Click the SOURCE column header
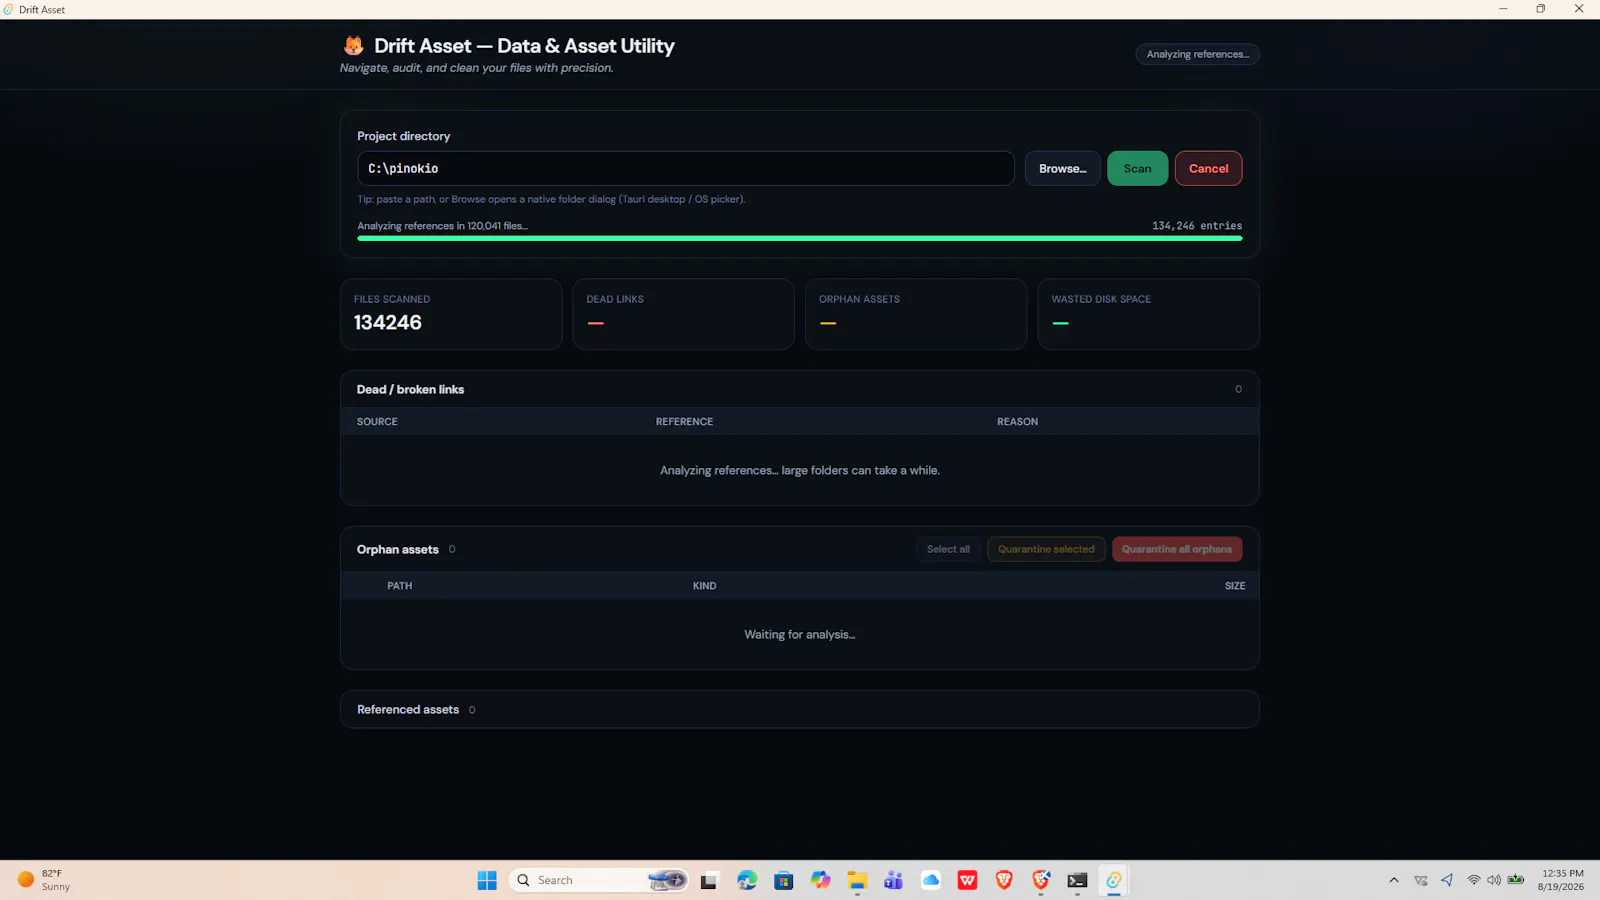 click(377, 422)
